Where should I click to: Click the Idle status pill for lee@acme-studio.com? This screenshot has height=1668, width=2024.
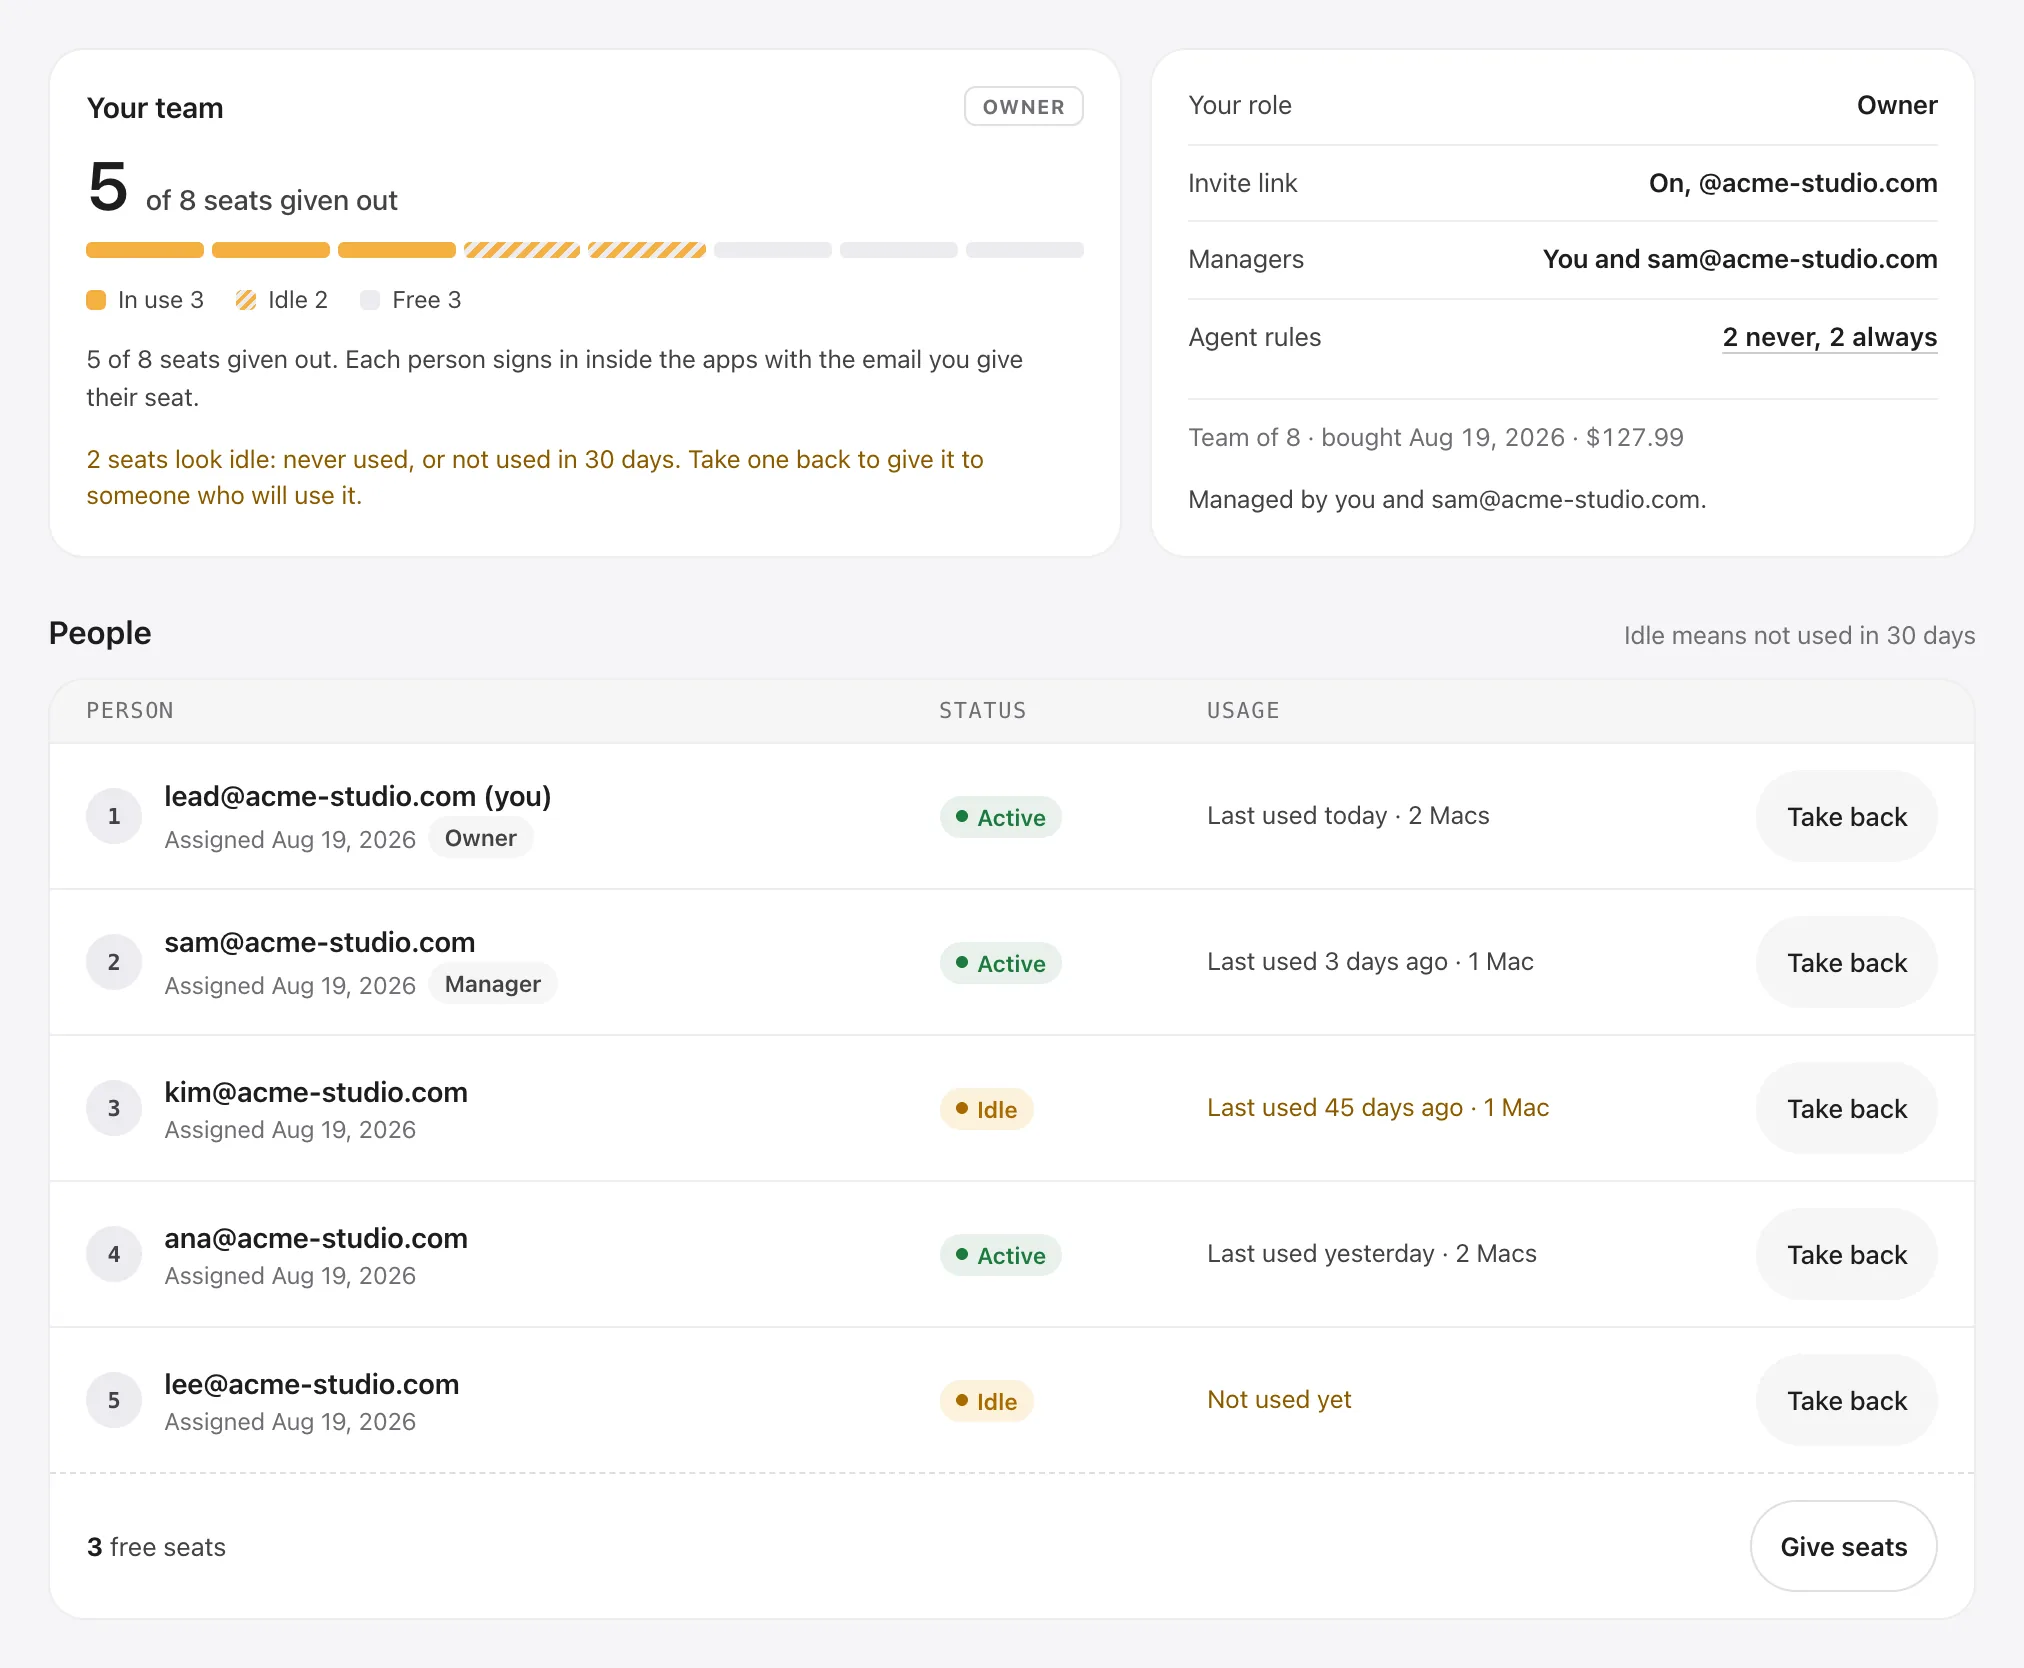point(986,1401)
